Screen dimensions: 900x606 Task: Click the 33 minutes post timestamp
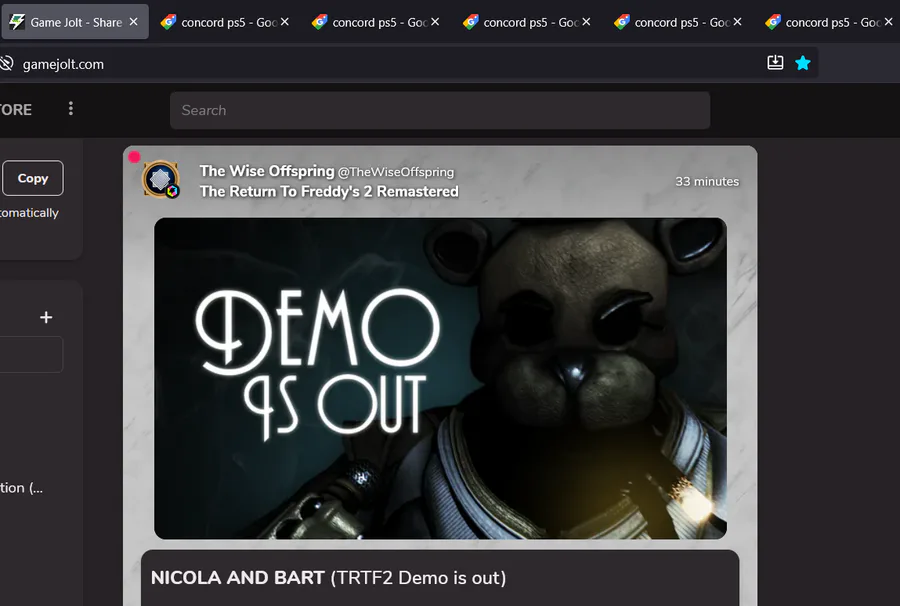(707, 181)
